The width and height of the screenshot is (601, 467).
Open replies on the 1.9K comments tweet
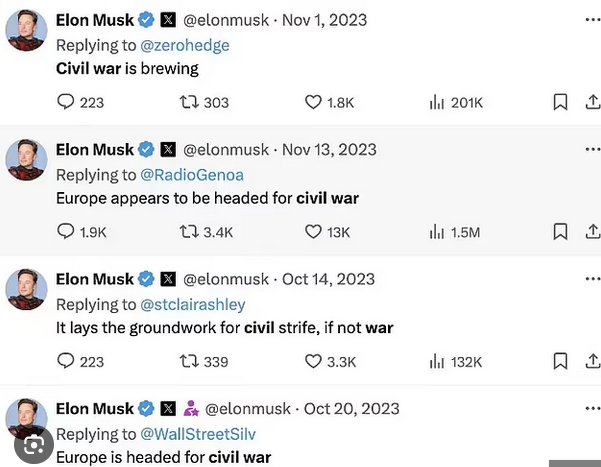tap(66, 231)
